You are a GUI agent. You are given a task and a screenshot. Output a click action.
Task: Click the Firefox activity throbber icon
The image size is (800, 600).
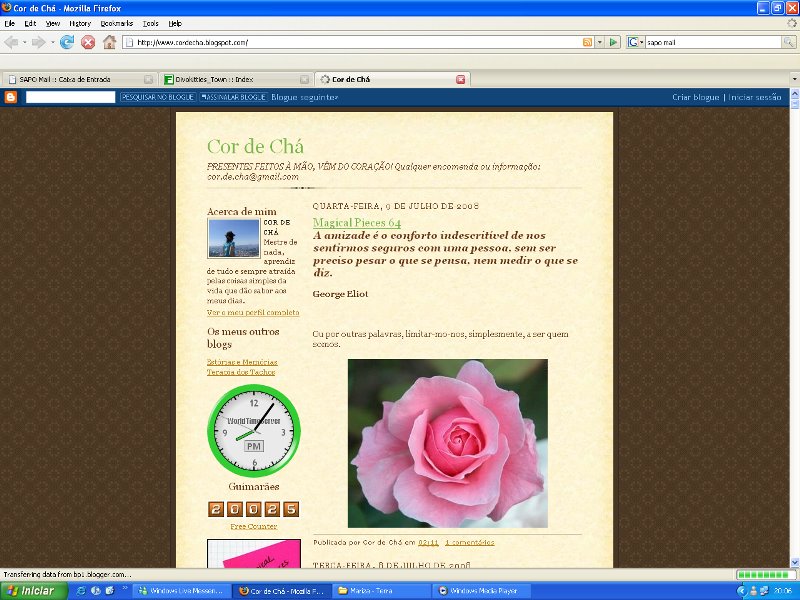[791, 23]
